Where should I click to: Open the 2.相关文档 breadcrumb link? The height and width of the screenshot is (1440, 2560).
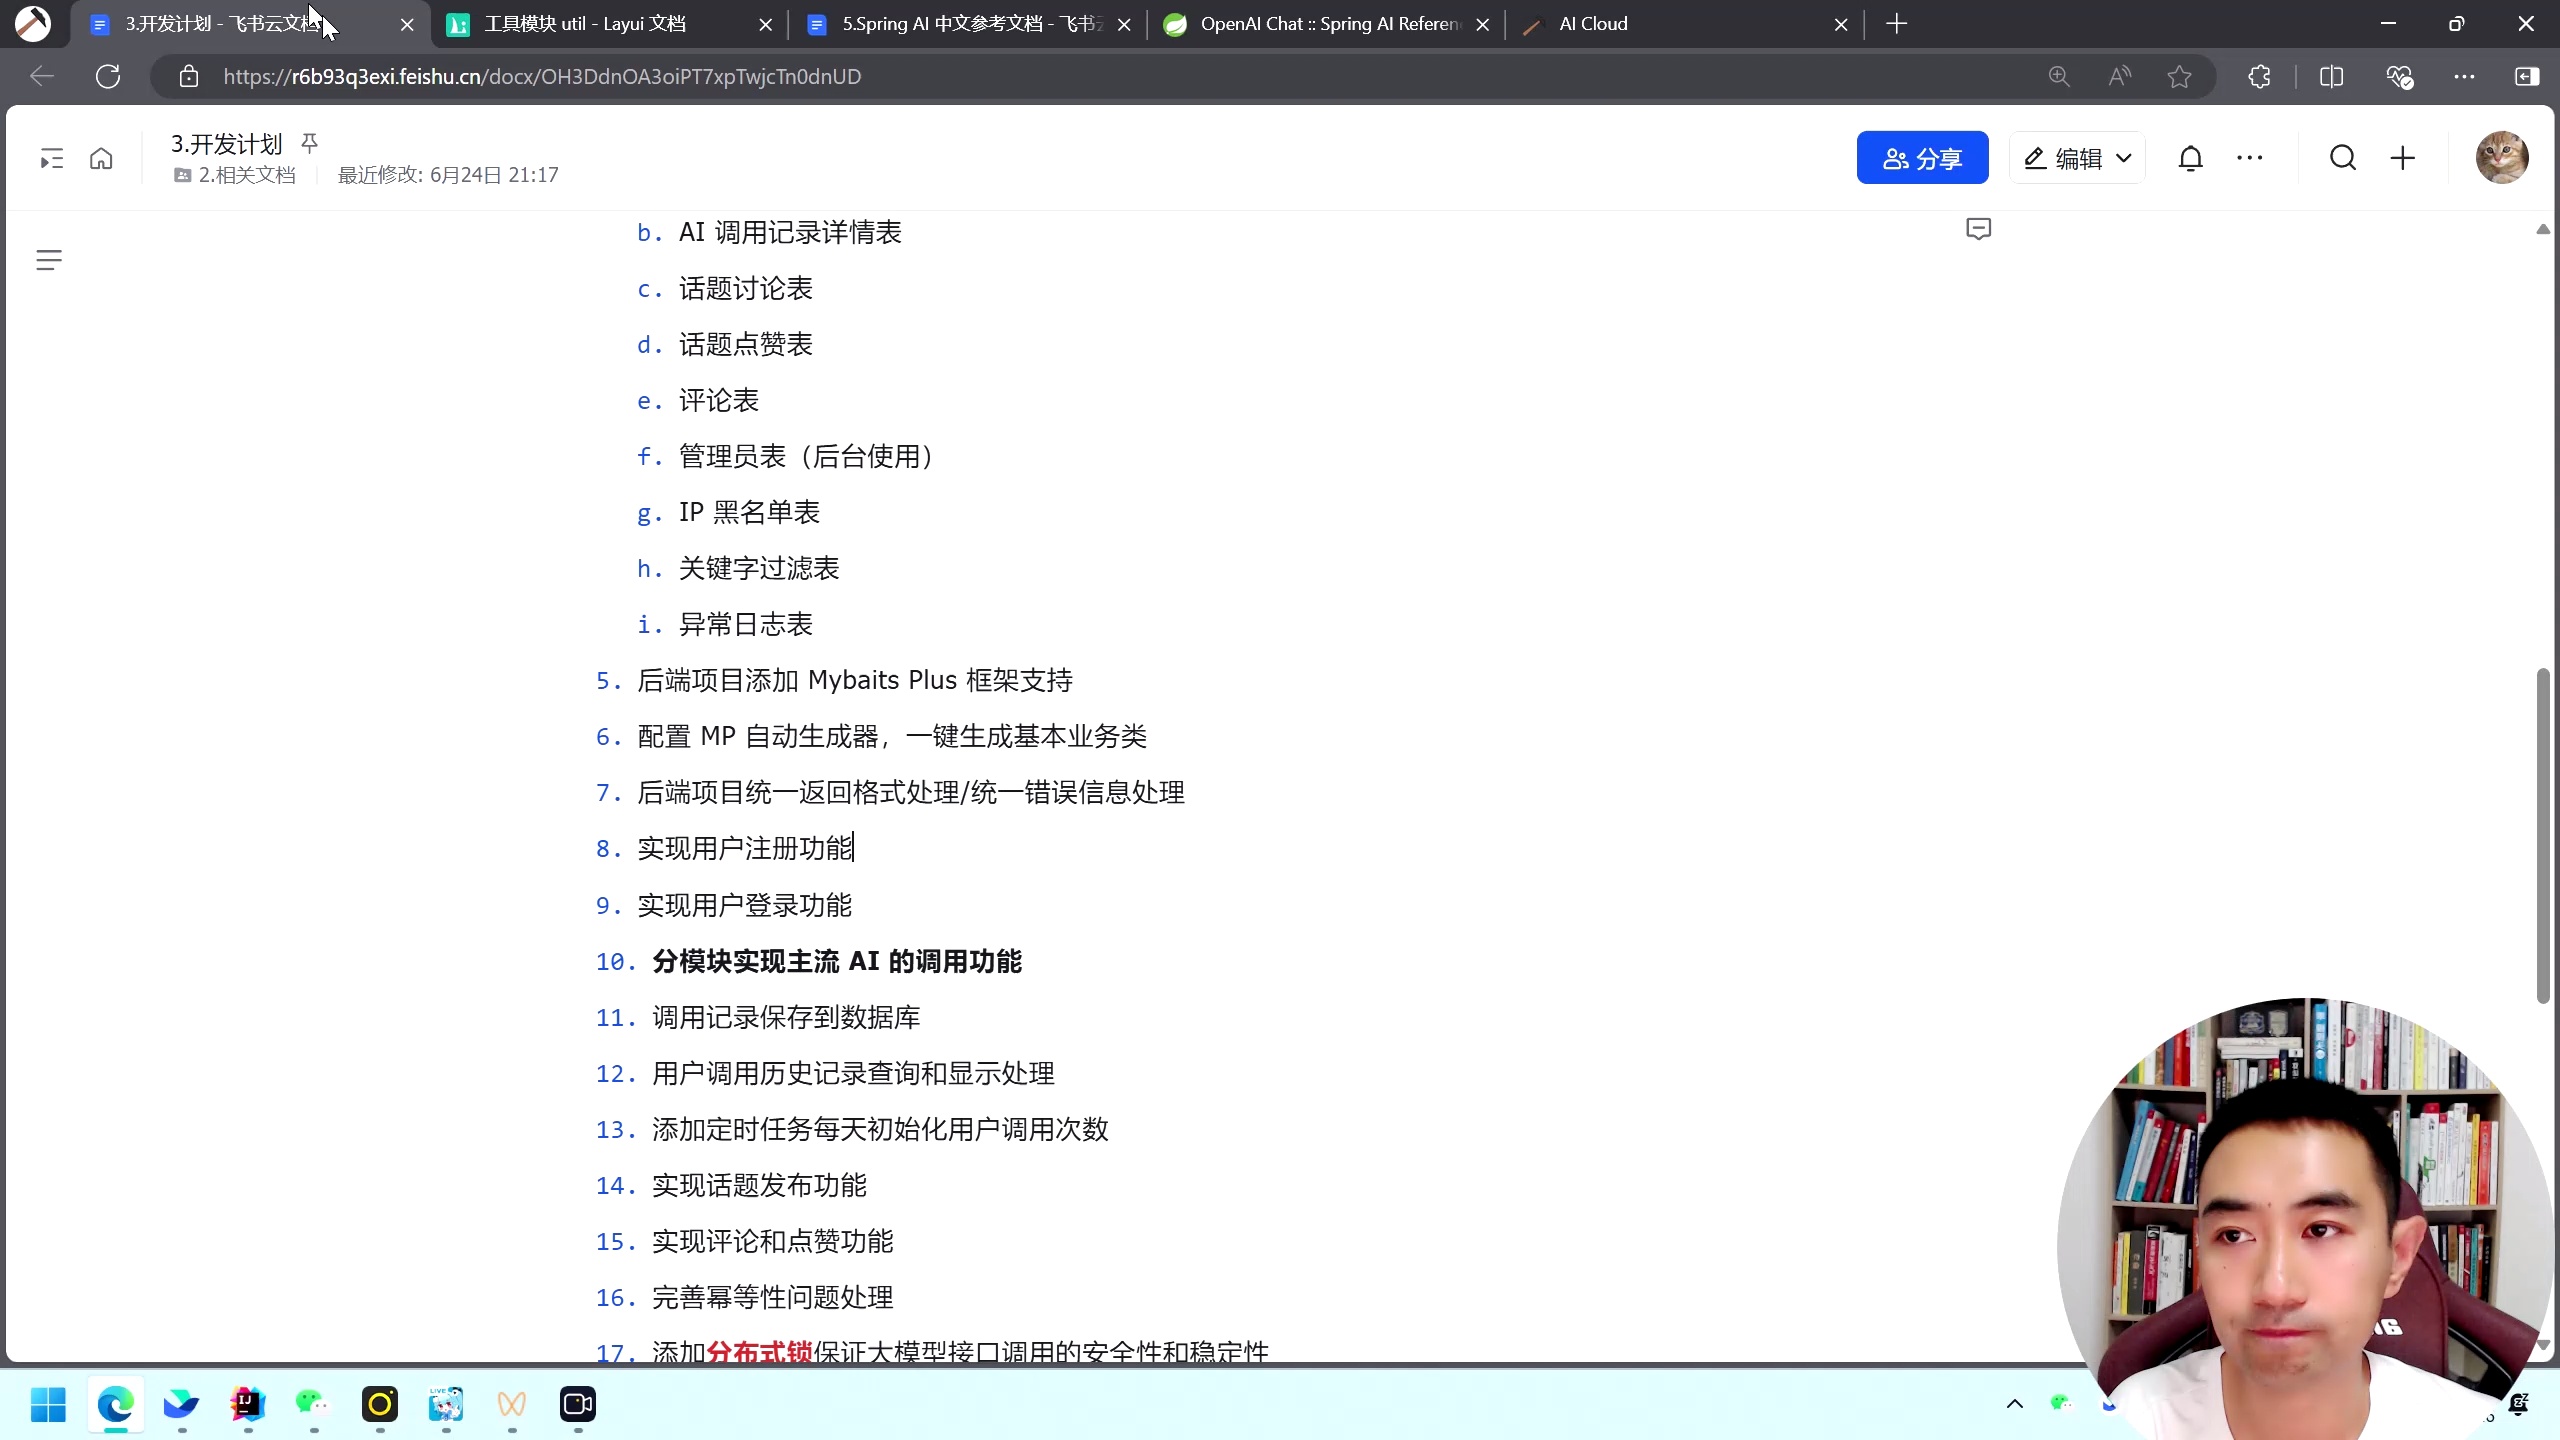pyautogui.click(x=246, y=173)
